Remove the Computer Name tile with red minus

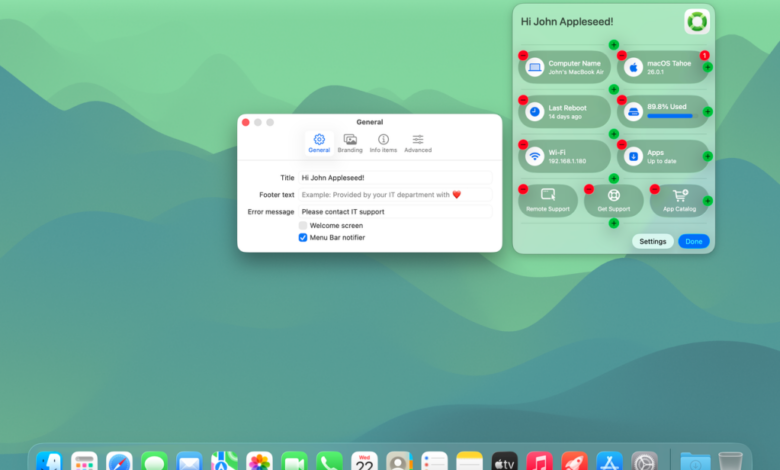pyautogui.click(x=522, y=56)
